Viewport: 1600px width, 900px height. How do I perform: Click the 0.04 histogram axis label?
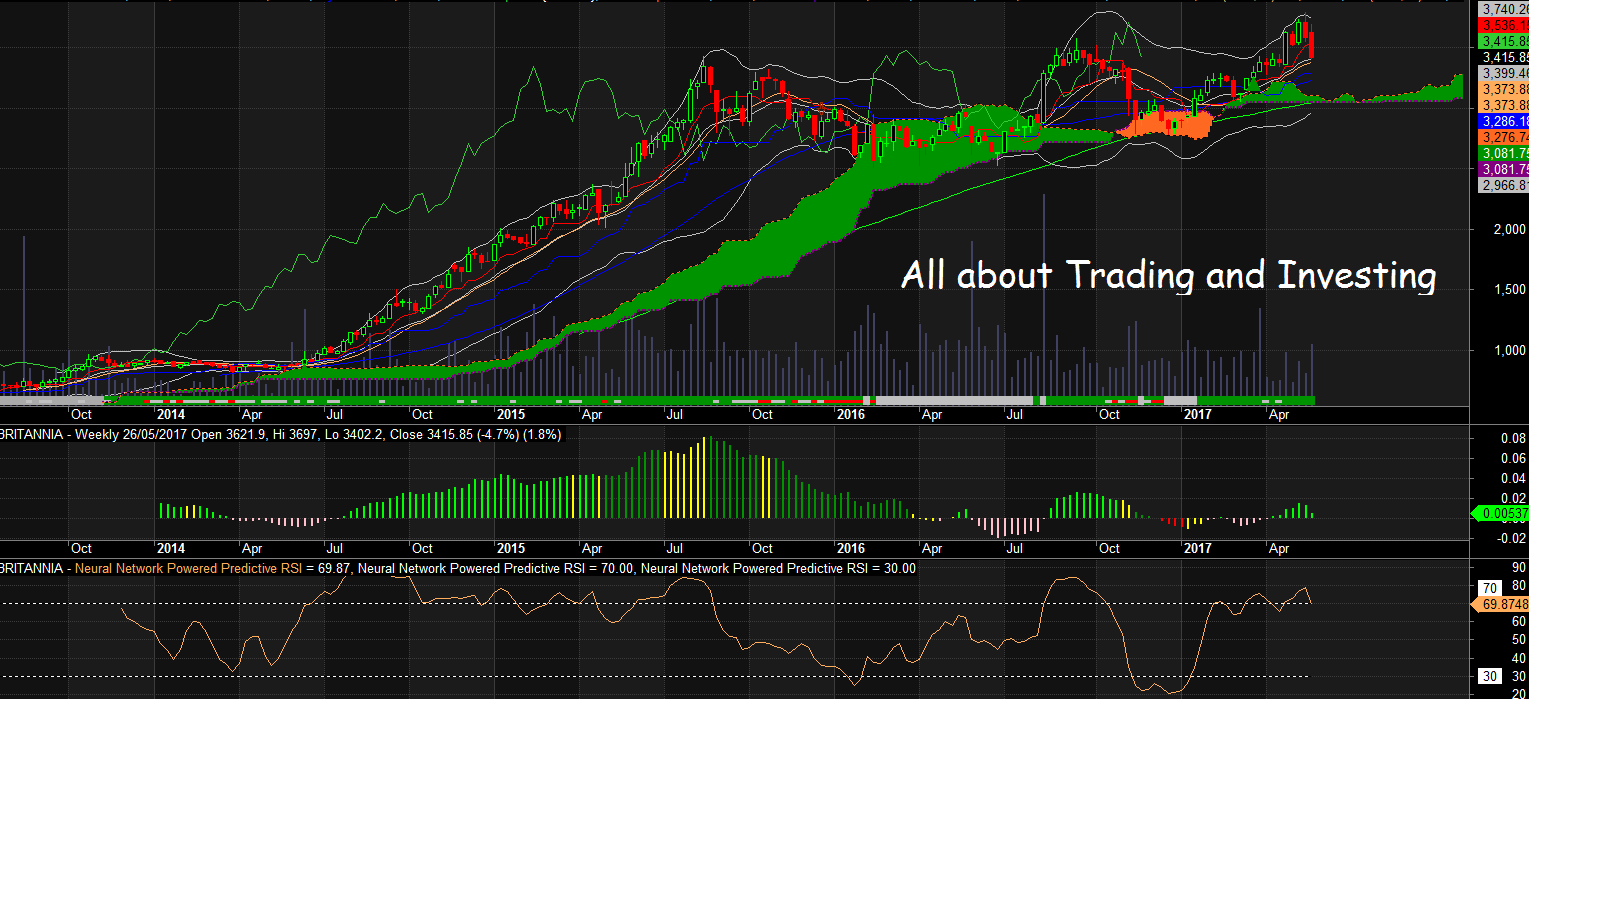coord(1513,479)
